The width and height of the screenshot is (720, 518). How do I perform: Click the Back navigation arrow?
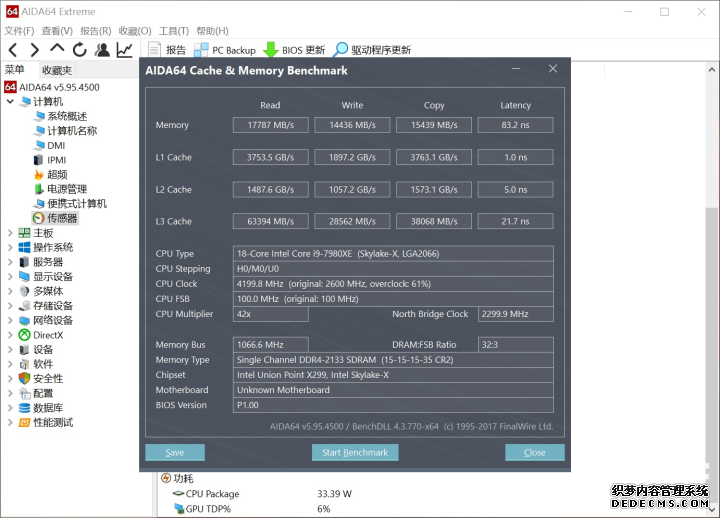(13, 50)
